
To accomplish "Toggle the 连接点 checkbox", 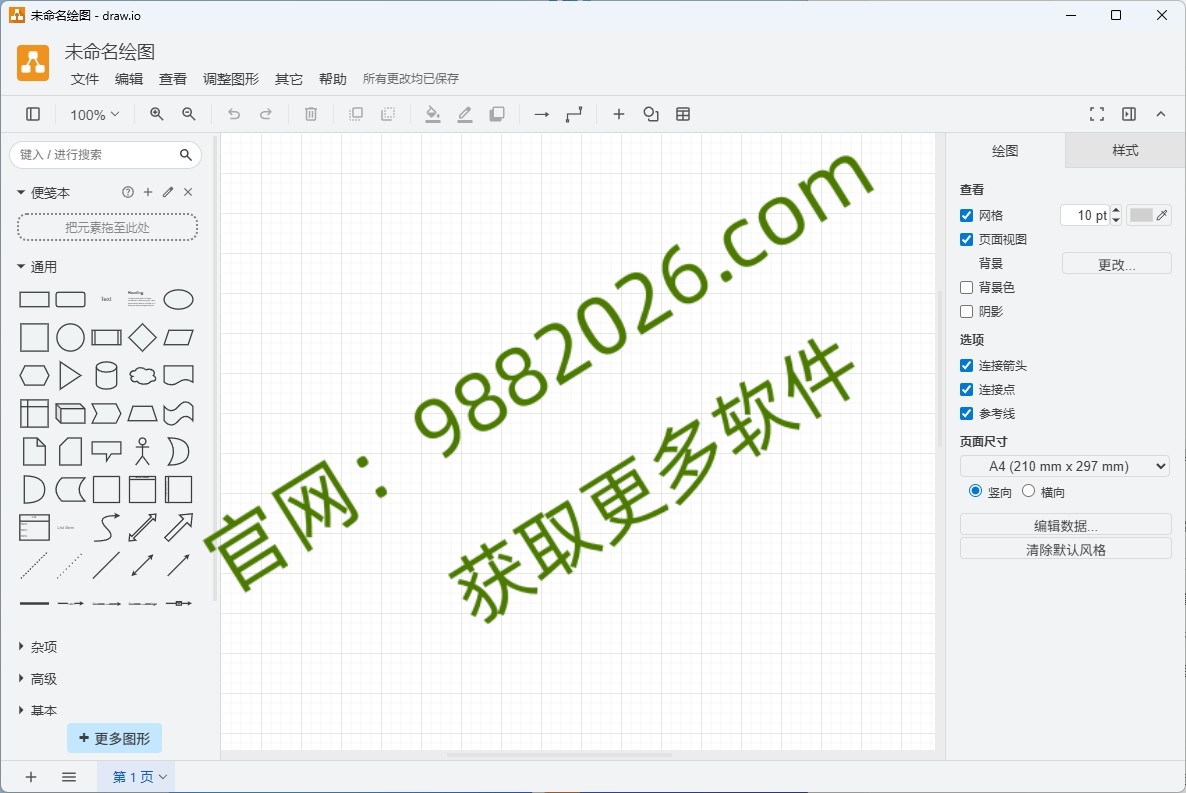I will click(967, 390).
